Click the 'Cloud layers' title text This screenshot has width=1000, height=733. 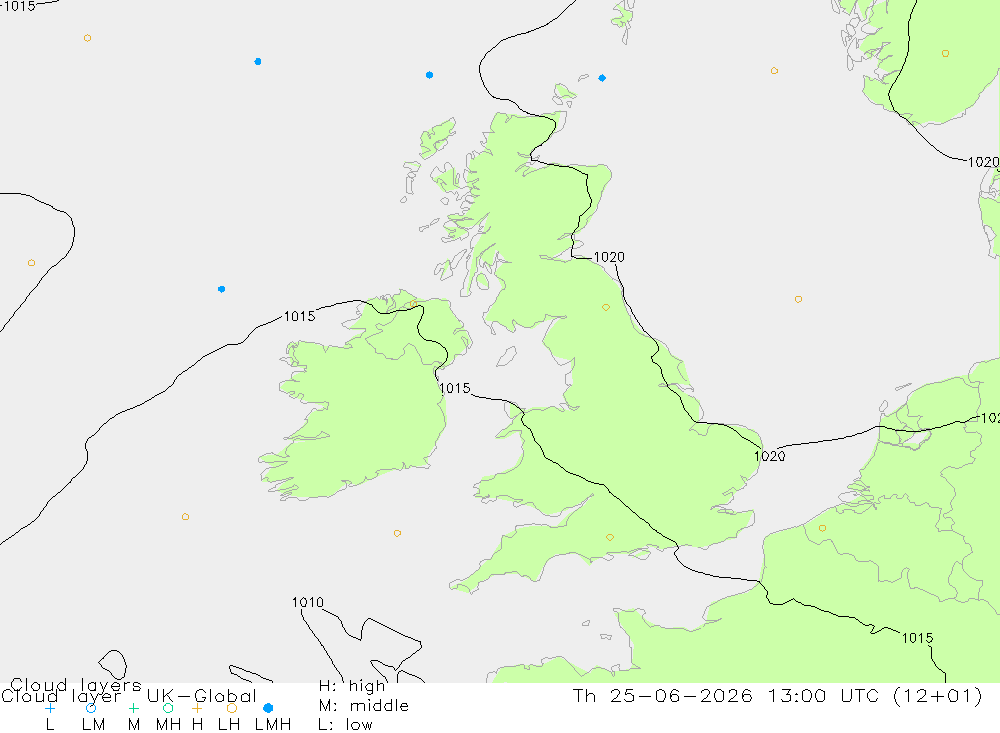75,685
